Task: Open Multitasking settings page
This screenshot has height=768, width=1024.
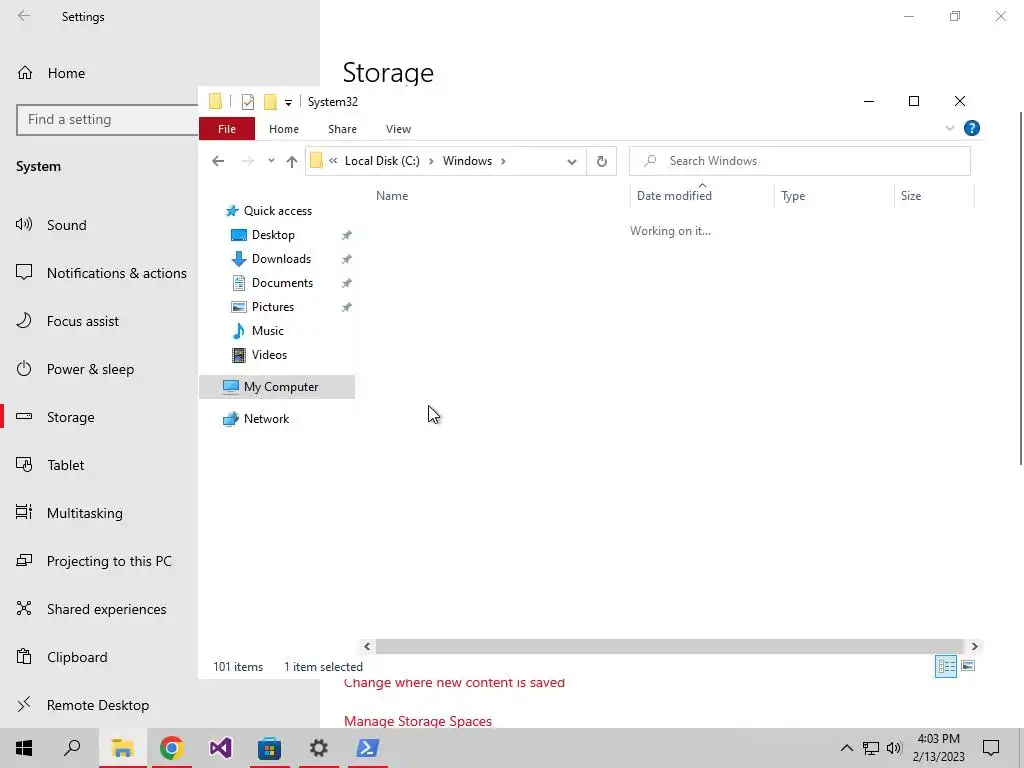Action: coord(84,513)
